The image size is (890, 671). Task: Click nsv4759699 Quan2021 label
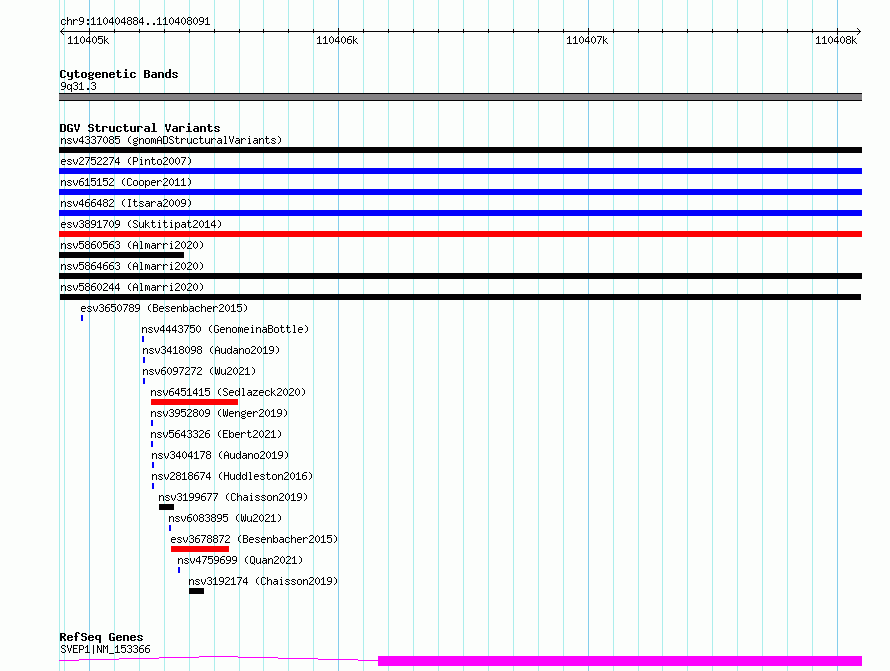tap(240, 560)
